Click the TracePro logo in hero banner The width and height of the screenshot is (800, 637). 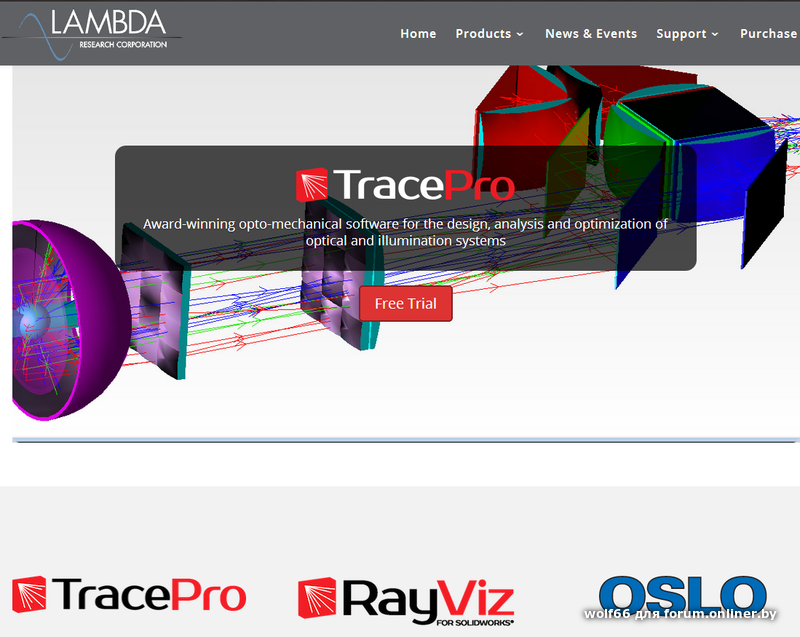point(405,185)
